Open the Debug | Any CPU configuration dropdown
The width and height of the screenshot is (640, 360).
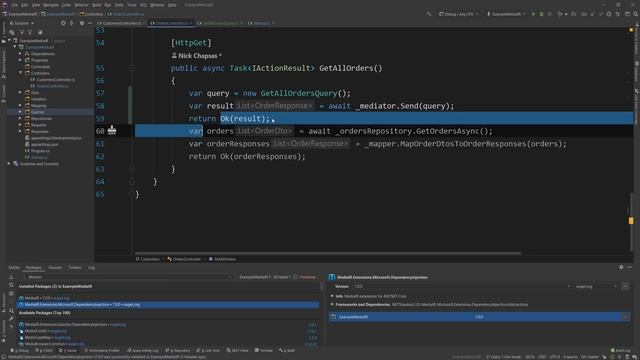pos(458,14)
